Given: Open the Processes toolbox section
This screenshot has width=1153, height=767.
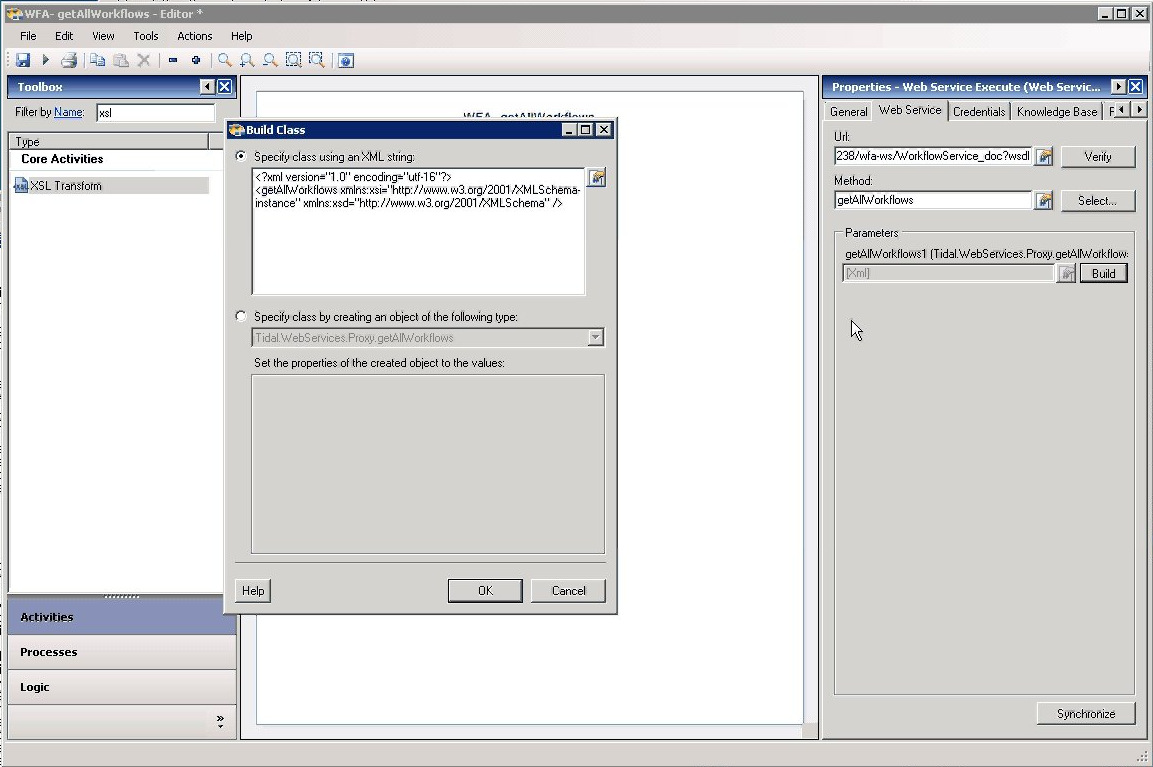Looking at the screenshot, I should click(121, 652).
